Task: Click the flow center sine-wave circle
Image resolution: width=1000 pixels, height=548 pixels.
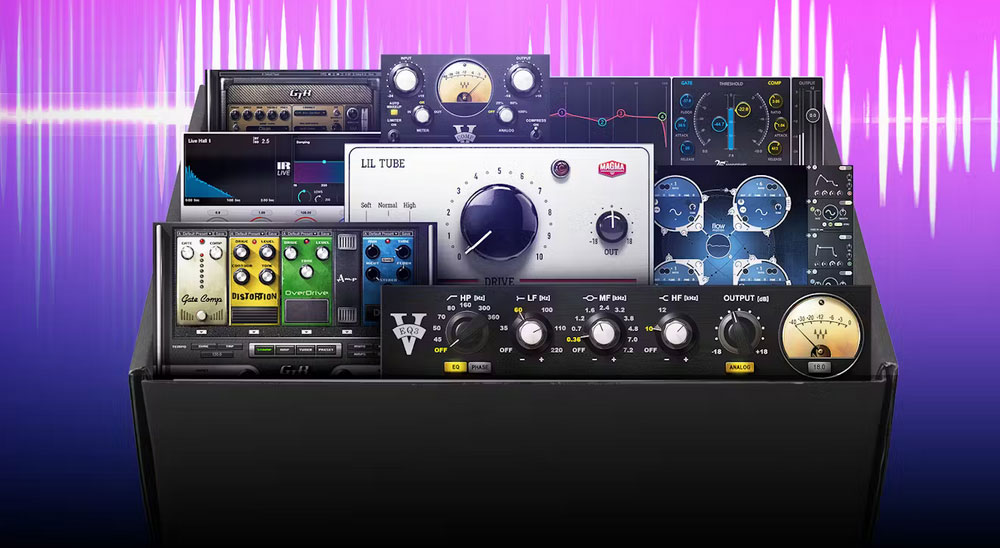Action: pos(719,245)
